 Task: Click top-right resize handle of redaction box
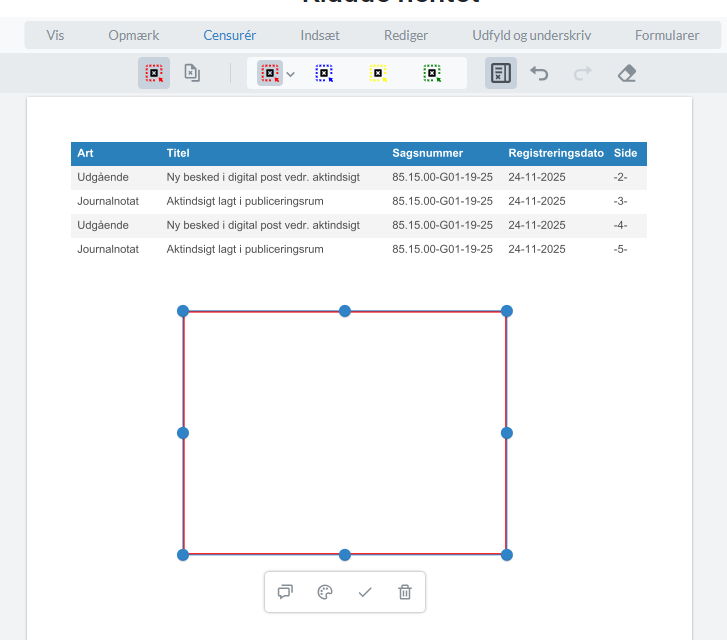(507, 311)
